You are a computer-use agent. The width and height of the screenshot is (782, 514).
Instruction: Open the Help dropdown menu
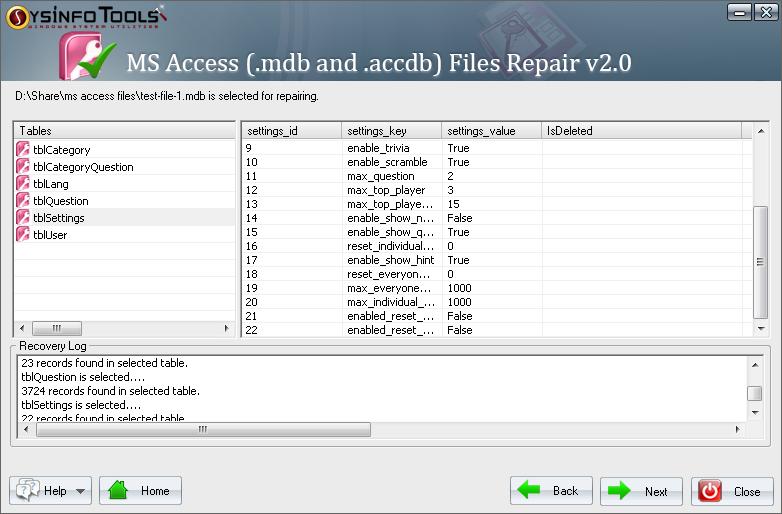click(51, 491)
